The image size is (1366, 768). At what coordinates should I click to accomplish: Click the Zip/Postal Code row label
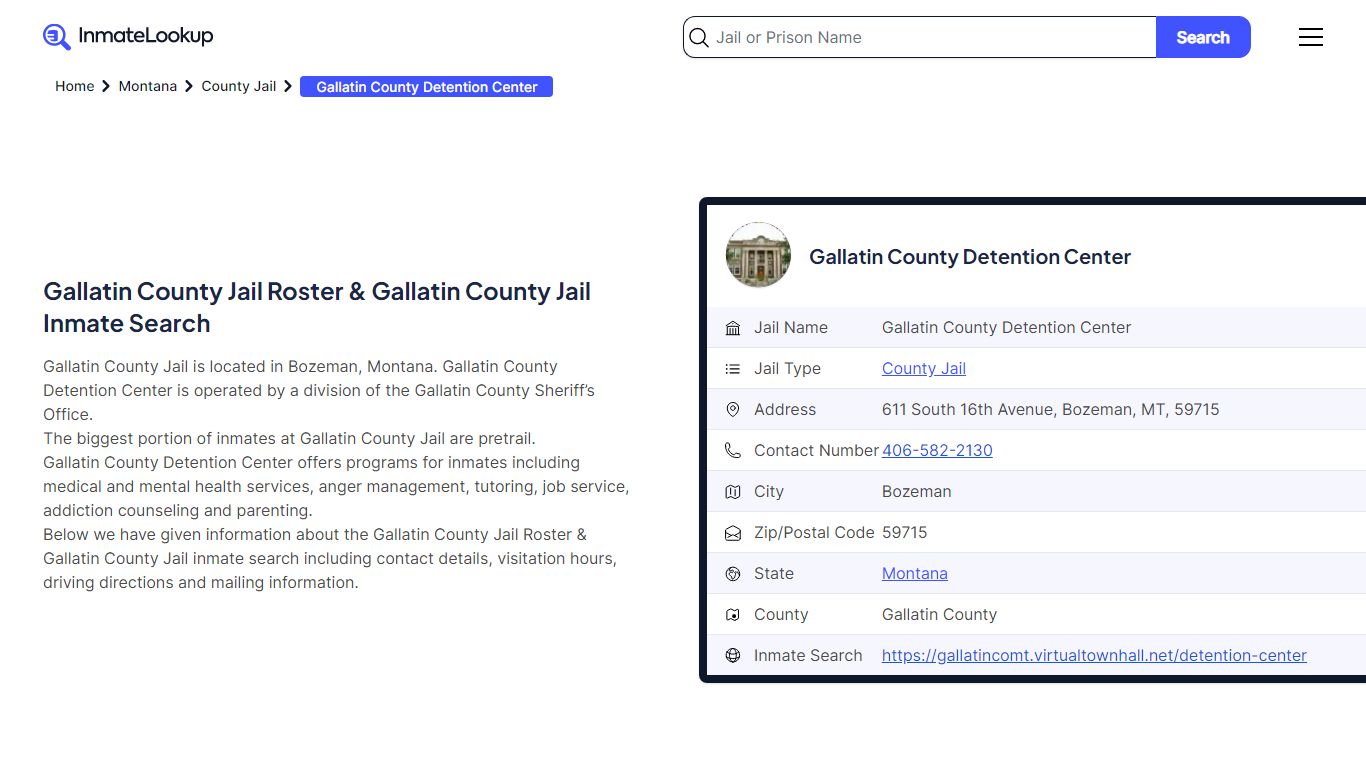[814, 533]
